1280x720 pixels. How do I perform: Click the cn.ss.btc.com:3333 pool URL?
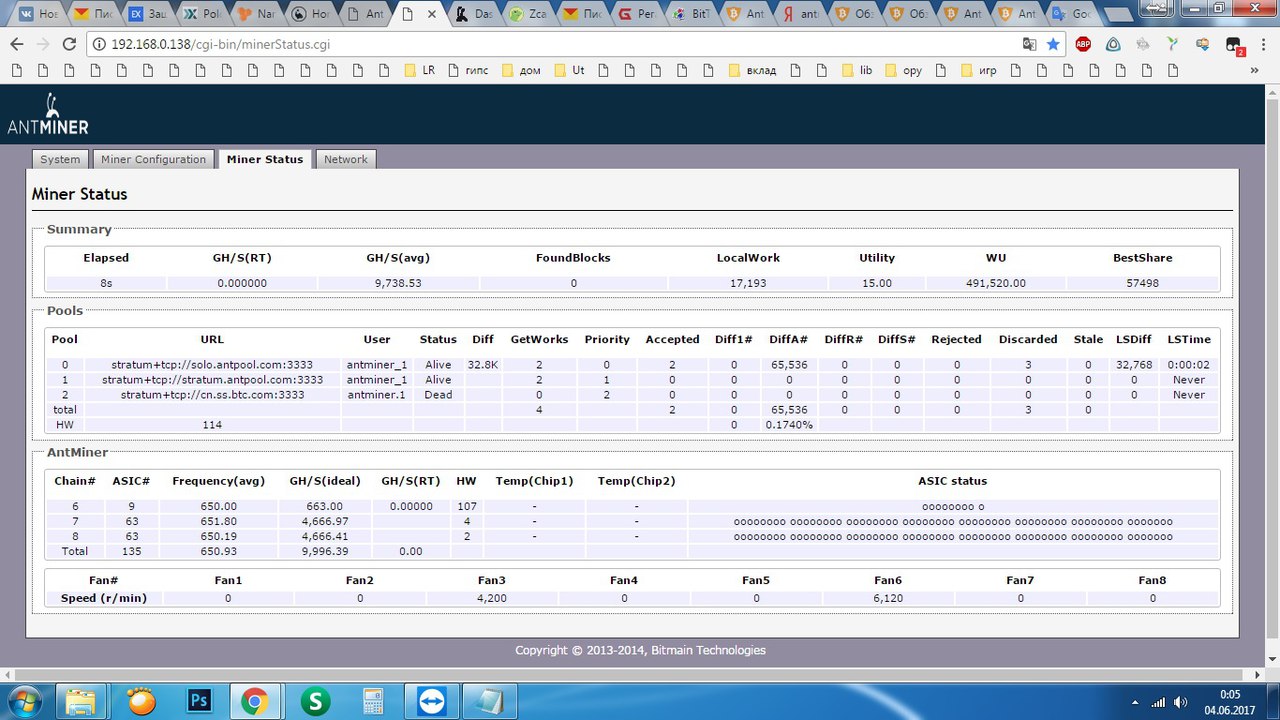[x=212, y=395]
